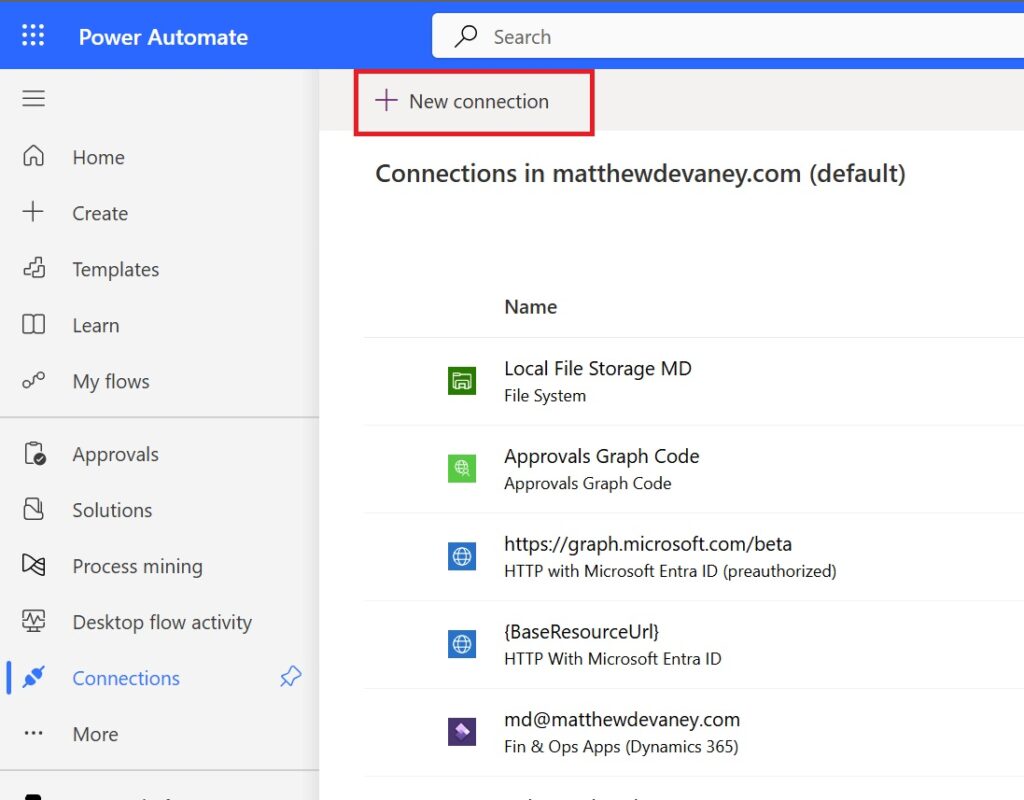Open Desktop flow activity page
1024x800 pixels.
(162, 622)
